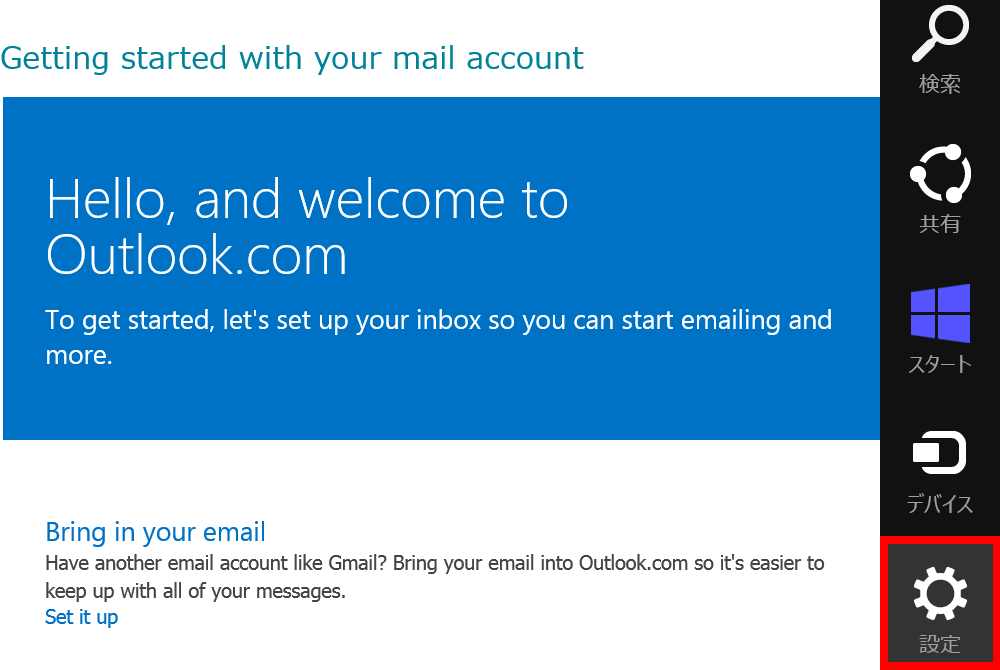
Task: Select the 共有 label in charms bar
Action: 939,223
